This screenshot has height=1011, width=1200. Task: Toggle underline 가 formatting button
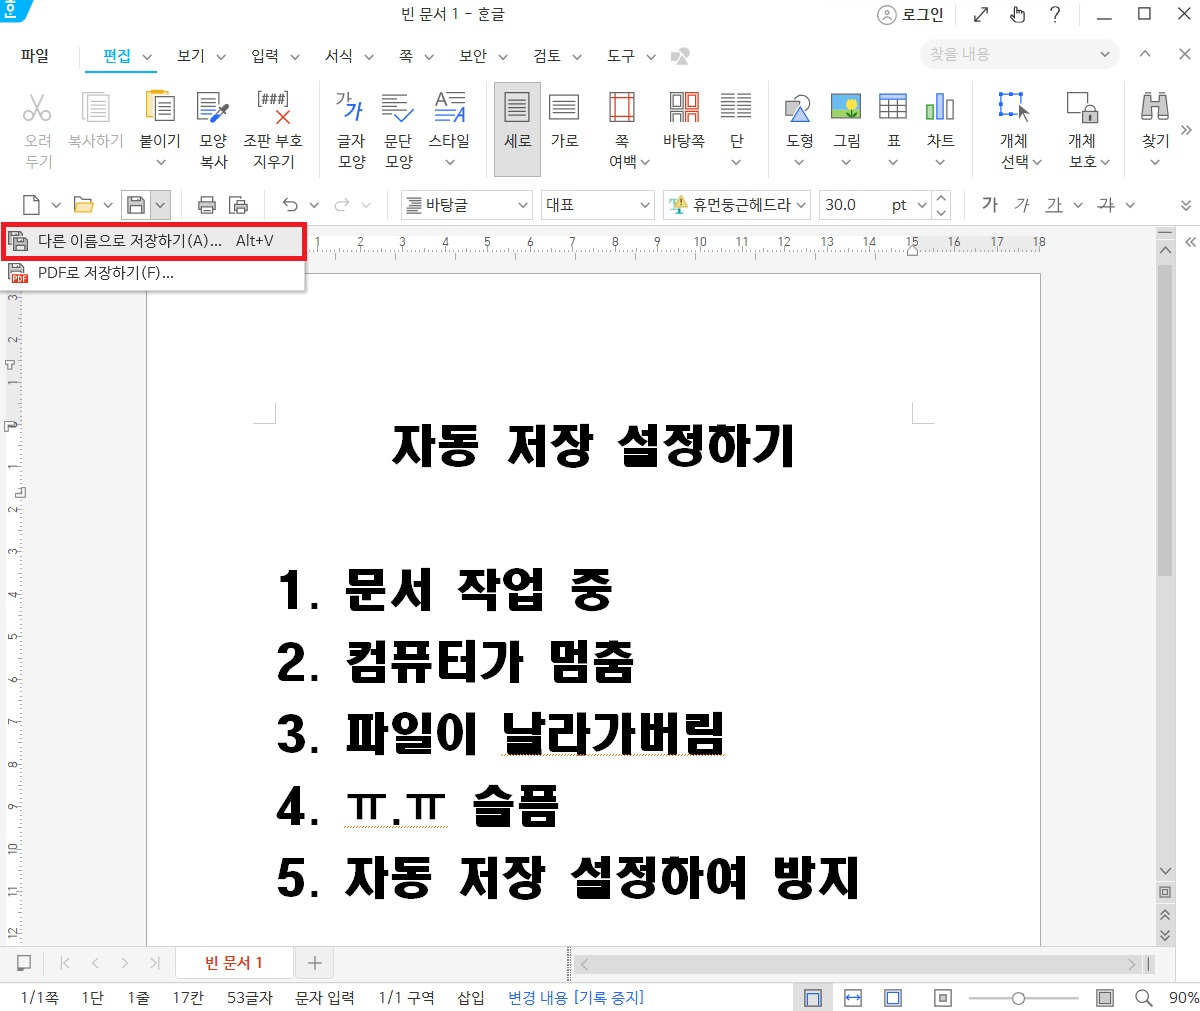[x=1054, y=204]
